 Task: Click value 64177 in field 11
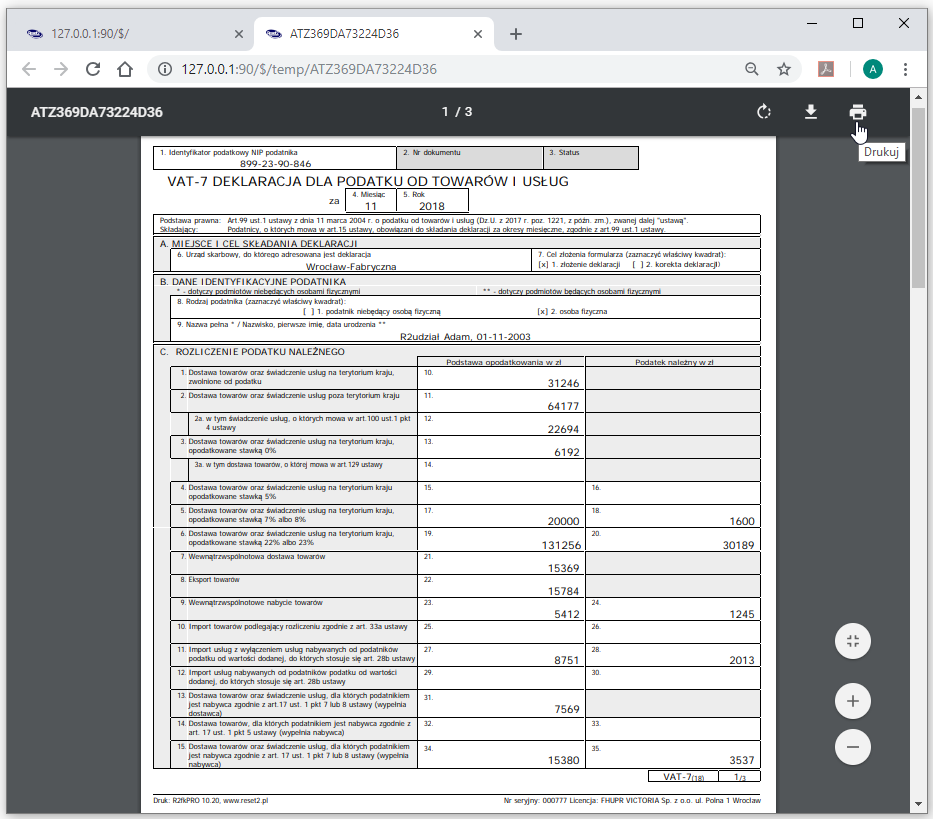563,407
